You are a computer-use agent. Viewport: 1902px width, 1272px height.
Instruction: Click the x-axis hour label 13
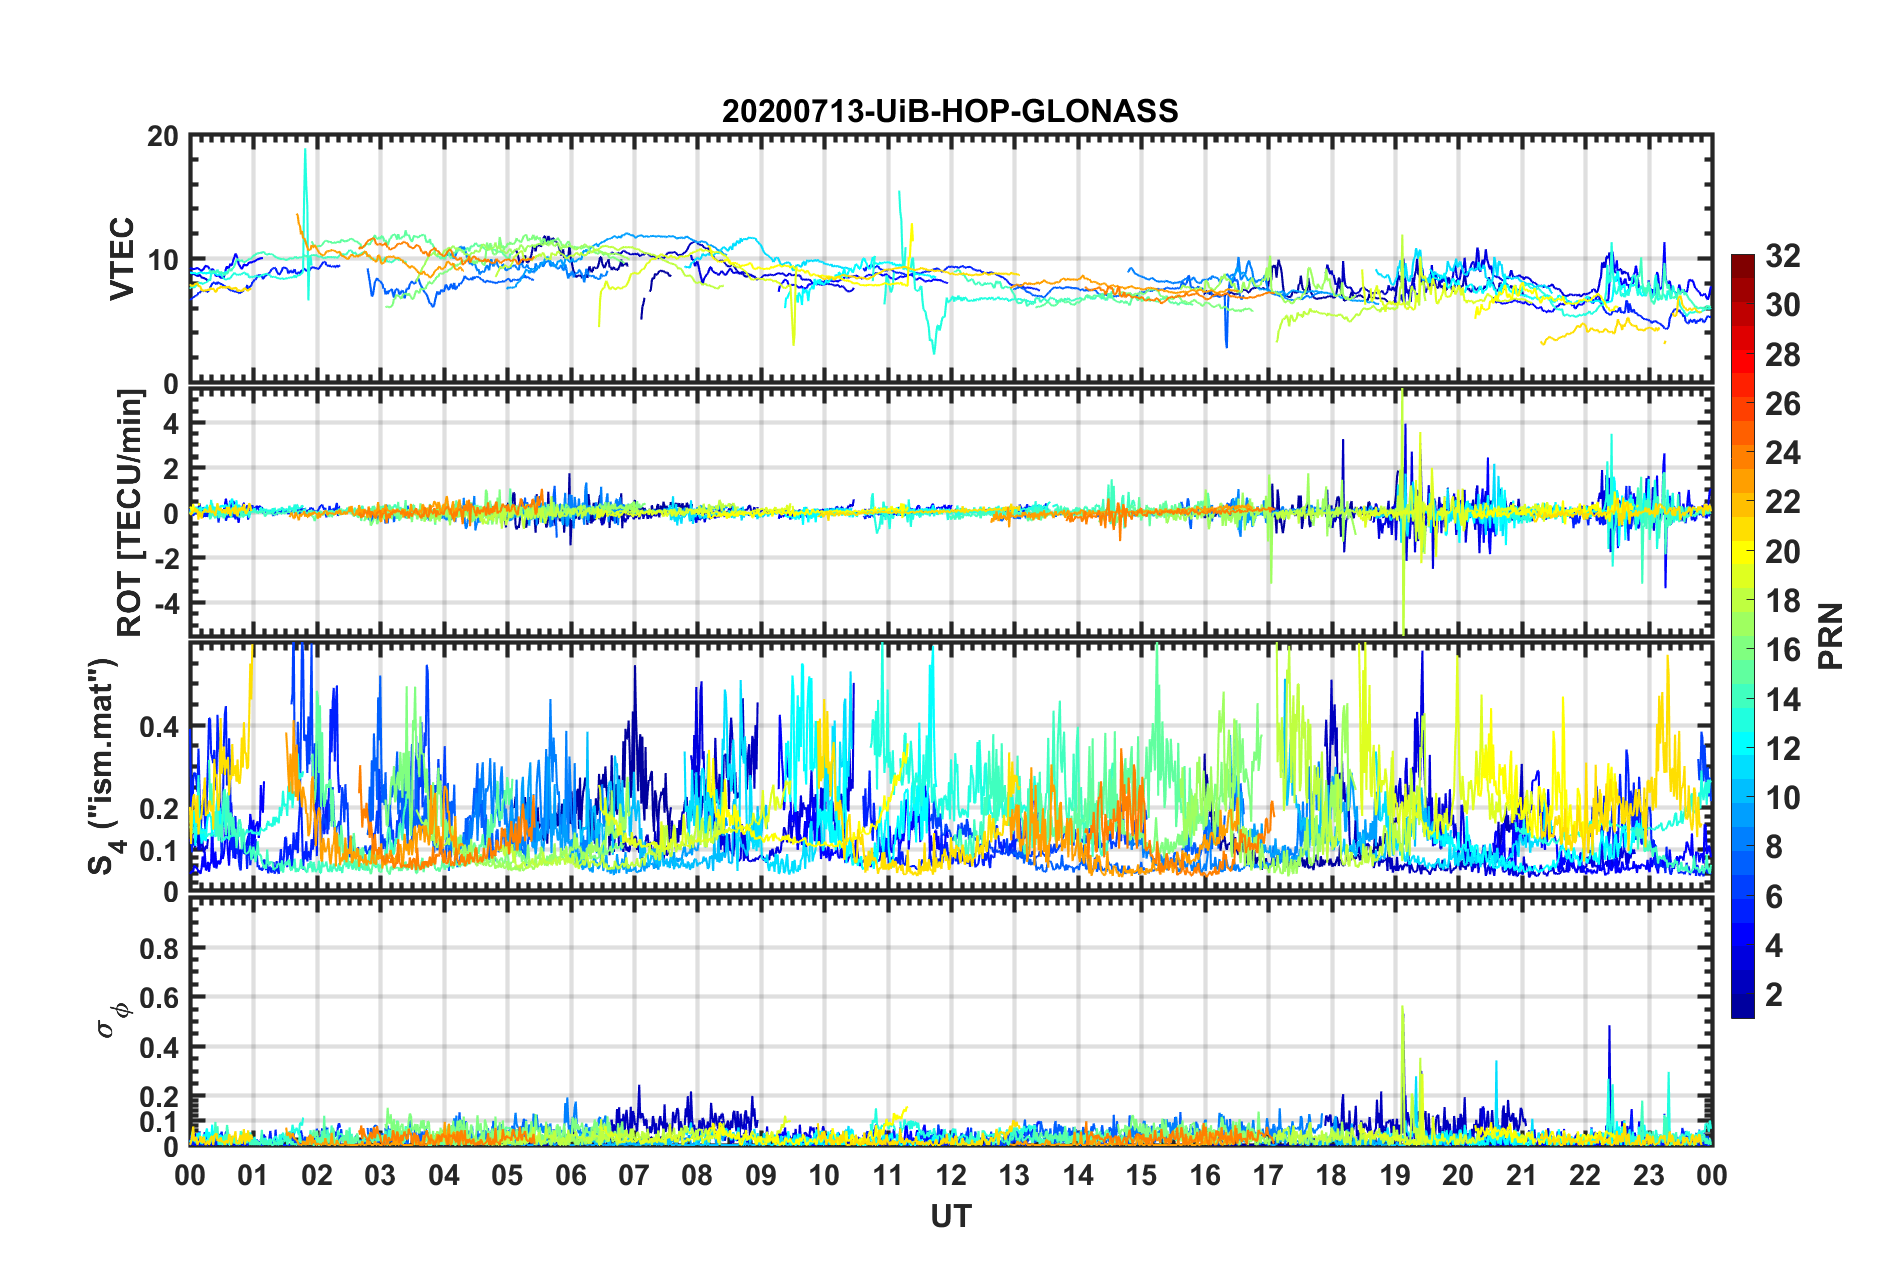(x=1014, y=1175)
